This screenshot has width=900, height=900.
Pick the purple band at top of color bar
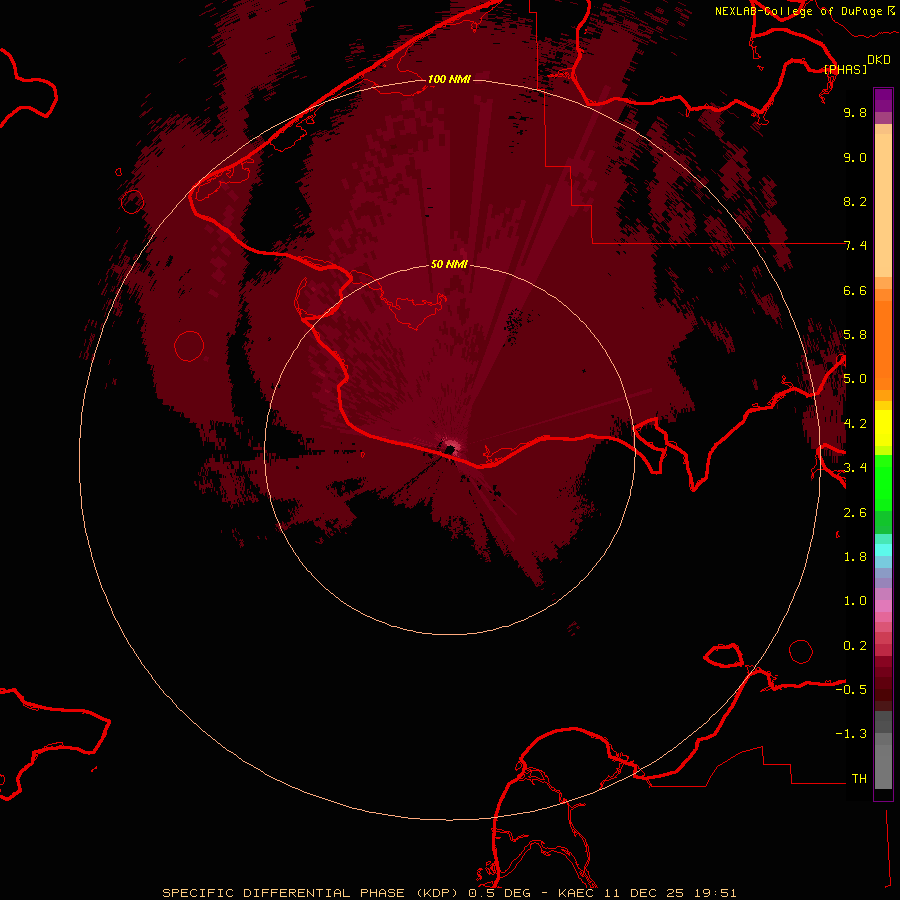pos(883,100)
